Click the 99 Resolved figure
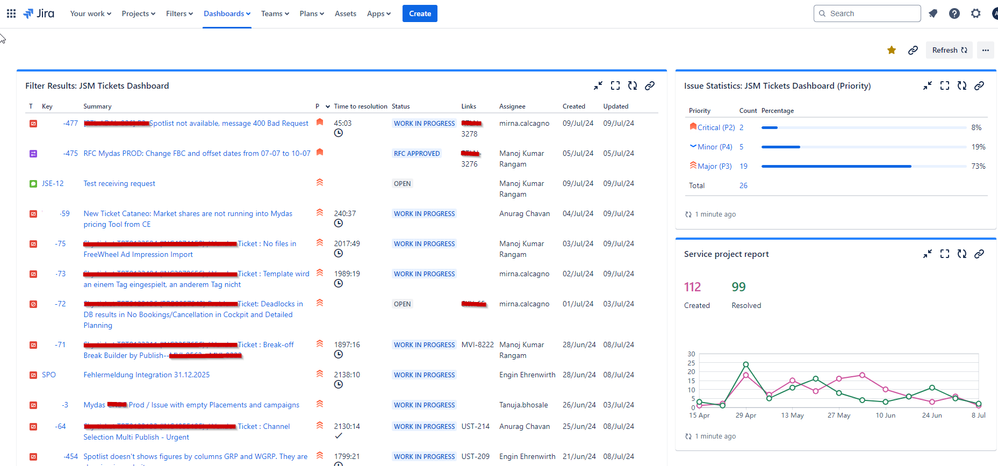998x466 pixels. click(738, 286)
